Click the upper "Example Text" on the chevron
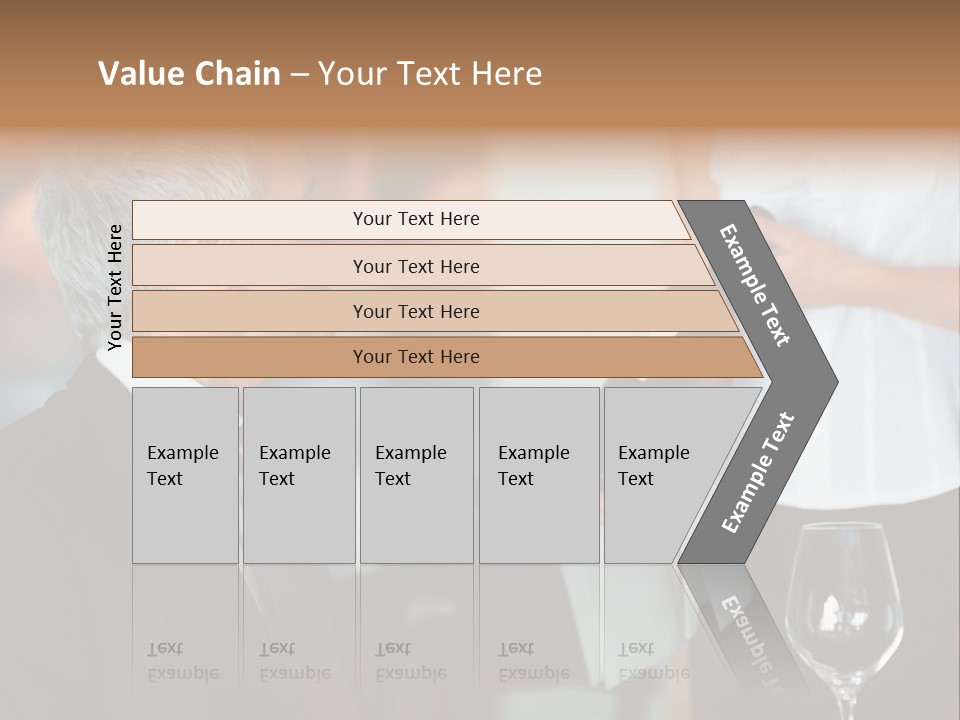Viewport: 960px width, 720px height. (x=755, y=285)
